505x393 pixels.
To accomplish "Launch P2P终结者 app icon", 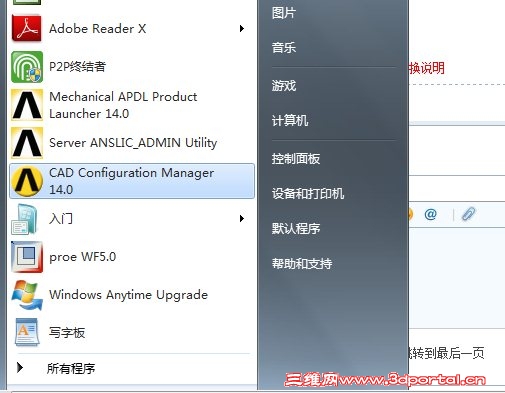I will pyautogui.click(x=27, y=67).
